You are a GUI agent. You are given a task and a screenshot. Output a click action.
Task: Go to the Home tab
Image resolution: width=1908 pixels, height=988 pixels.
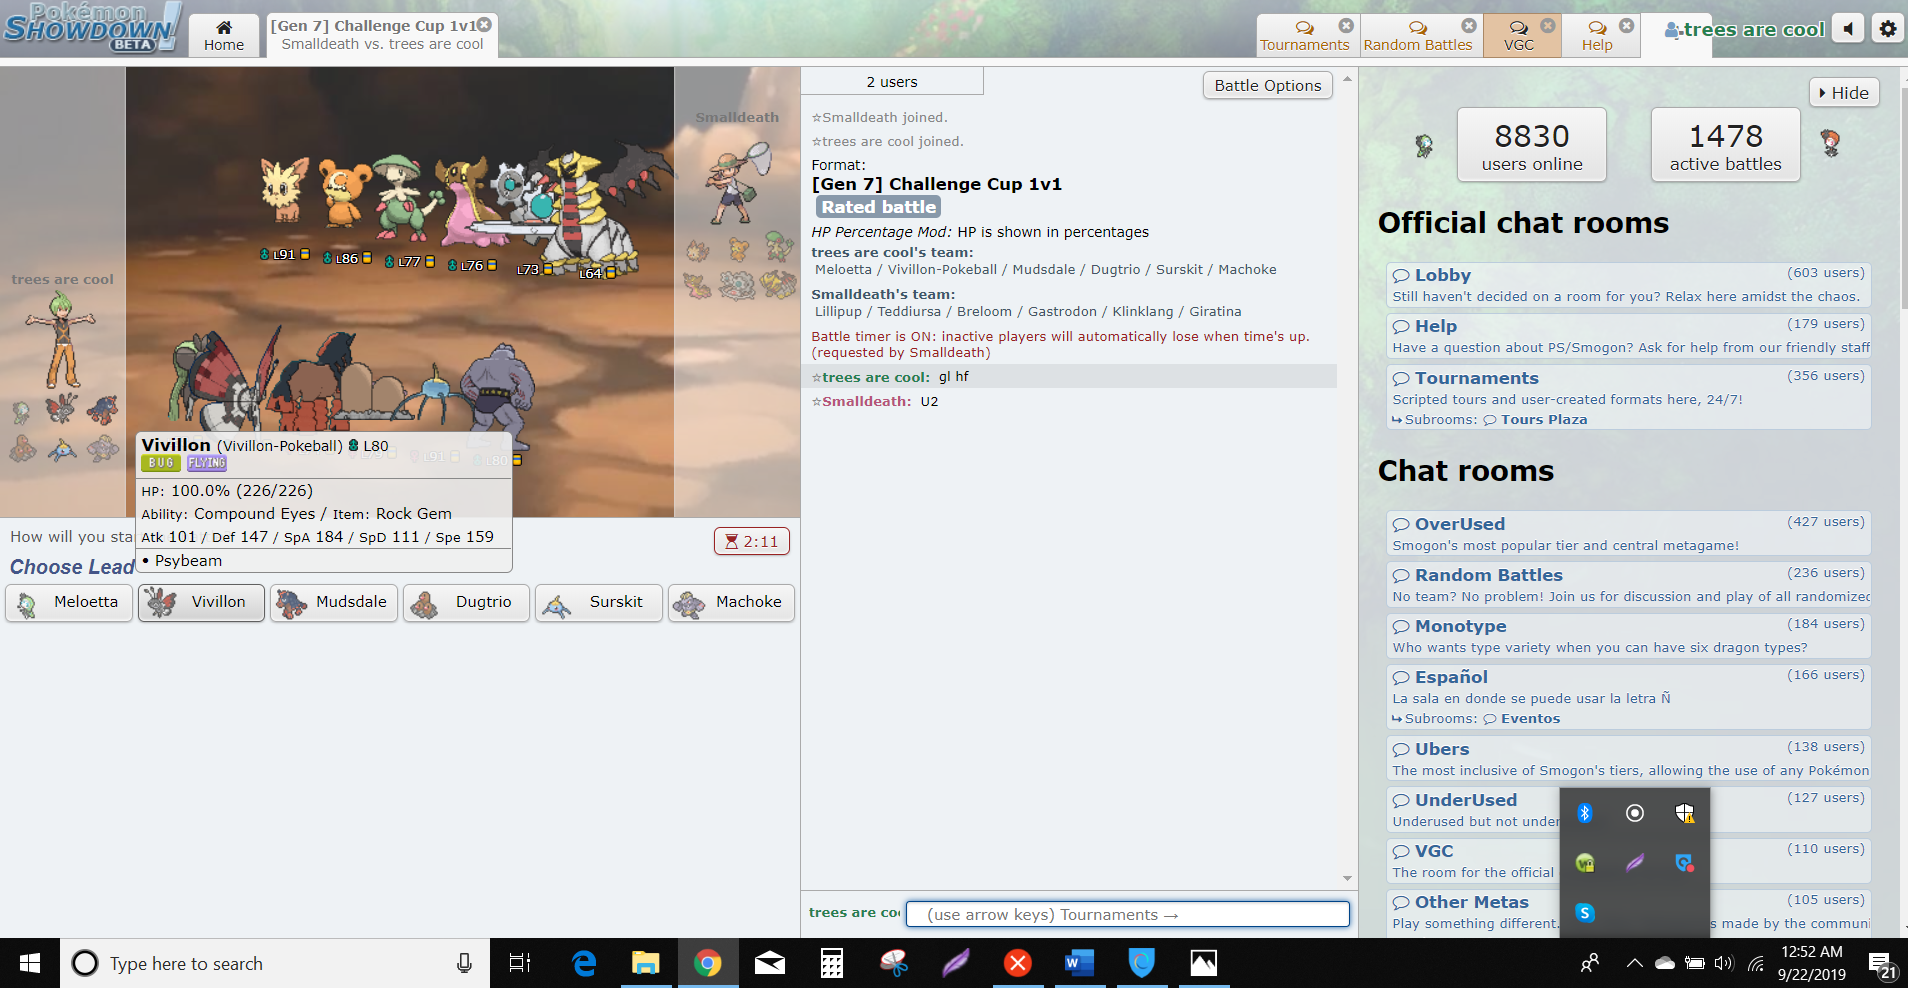pos(224,36)
